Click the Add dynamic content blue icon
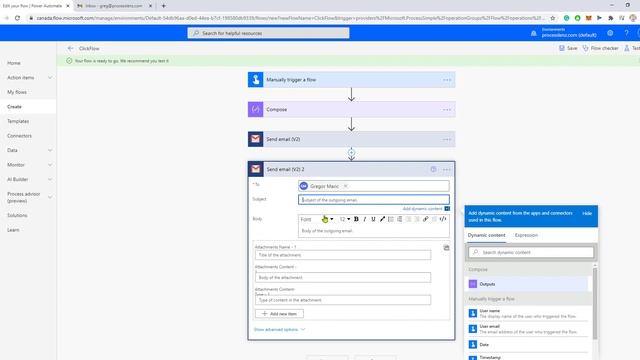 coord(447,209)
